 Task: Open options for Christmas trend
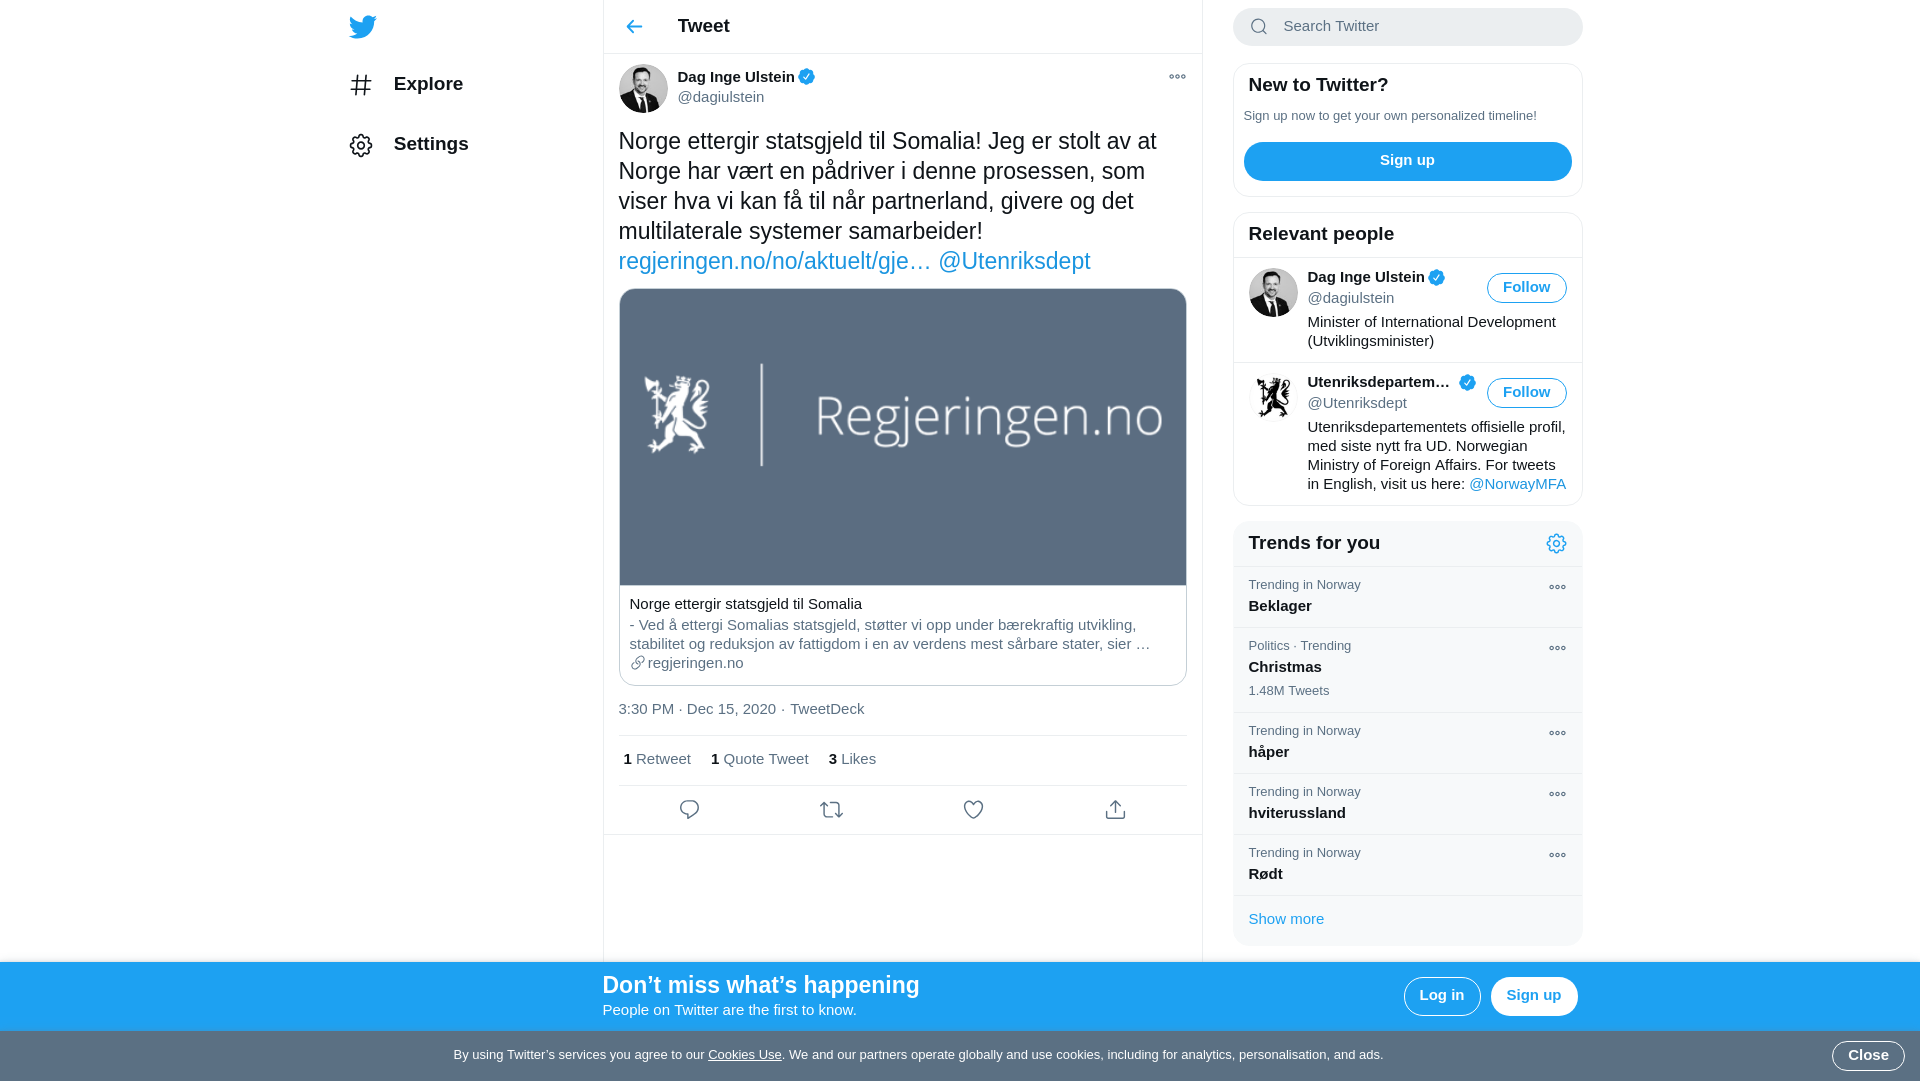click(x=1557, y=648)
